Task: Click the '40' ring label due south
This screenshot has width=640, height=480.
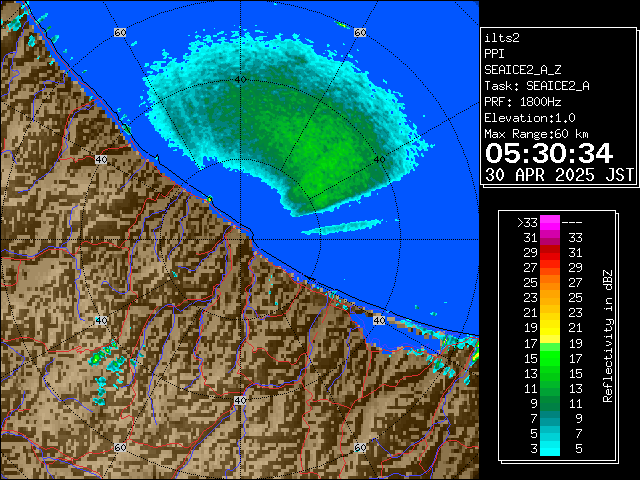Action: 240,400
